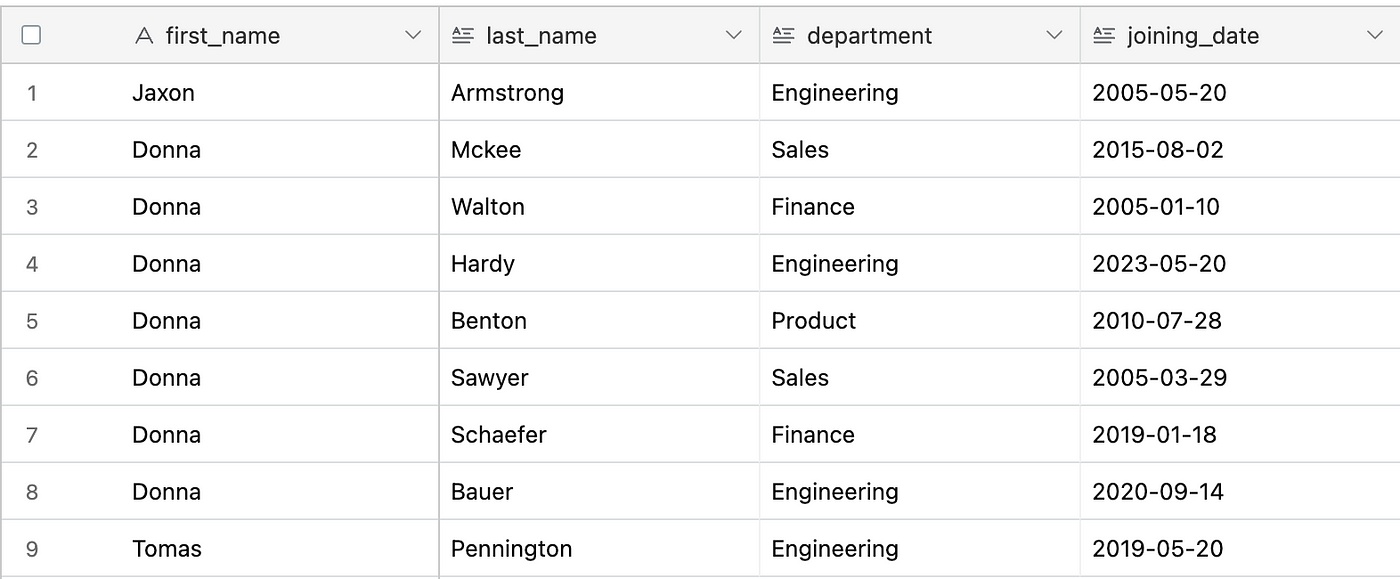Viewport: 1400px width, 579px height.
Task: Click the field type icon beside last_name
Action: [462, 36]
